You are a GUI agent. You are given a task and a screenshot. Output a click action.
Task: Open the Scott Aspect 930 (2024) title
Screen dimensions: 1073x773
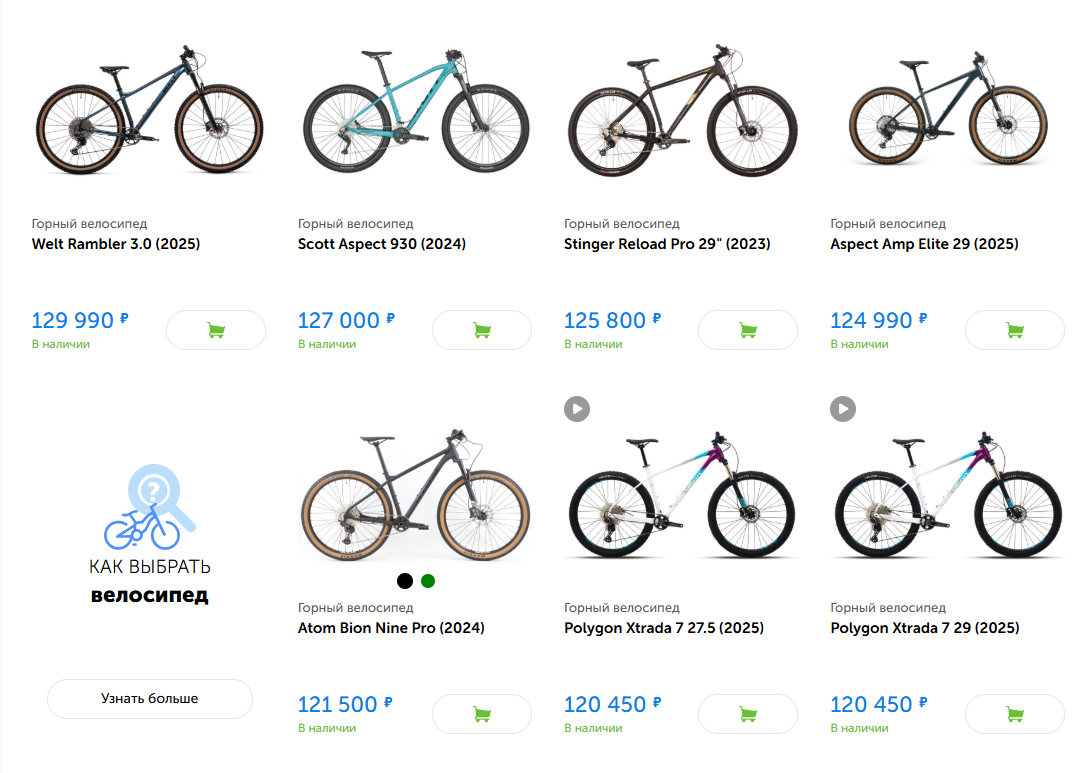pos(382,244)
